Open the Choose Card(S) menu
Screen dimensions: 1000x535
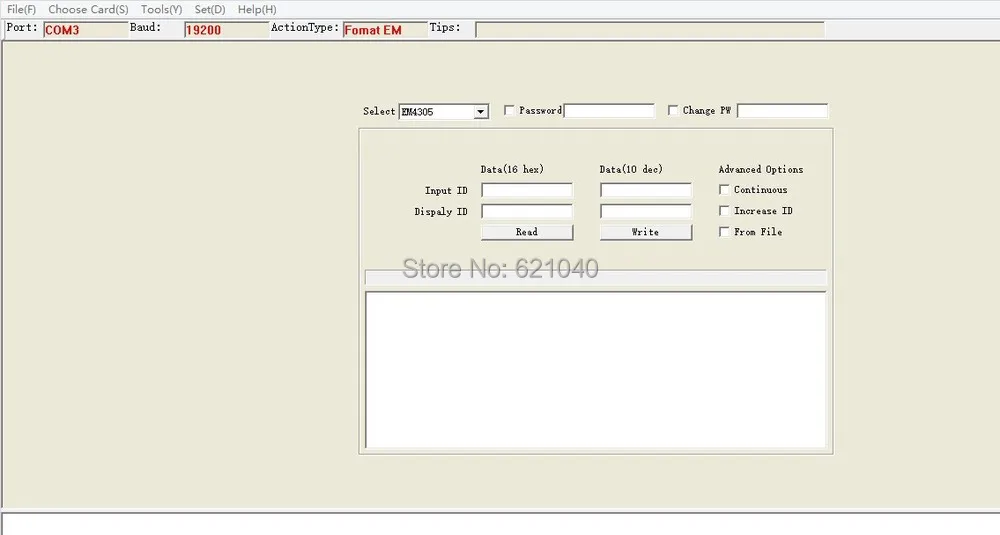coord(88,10)
